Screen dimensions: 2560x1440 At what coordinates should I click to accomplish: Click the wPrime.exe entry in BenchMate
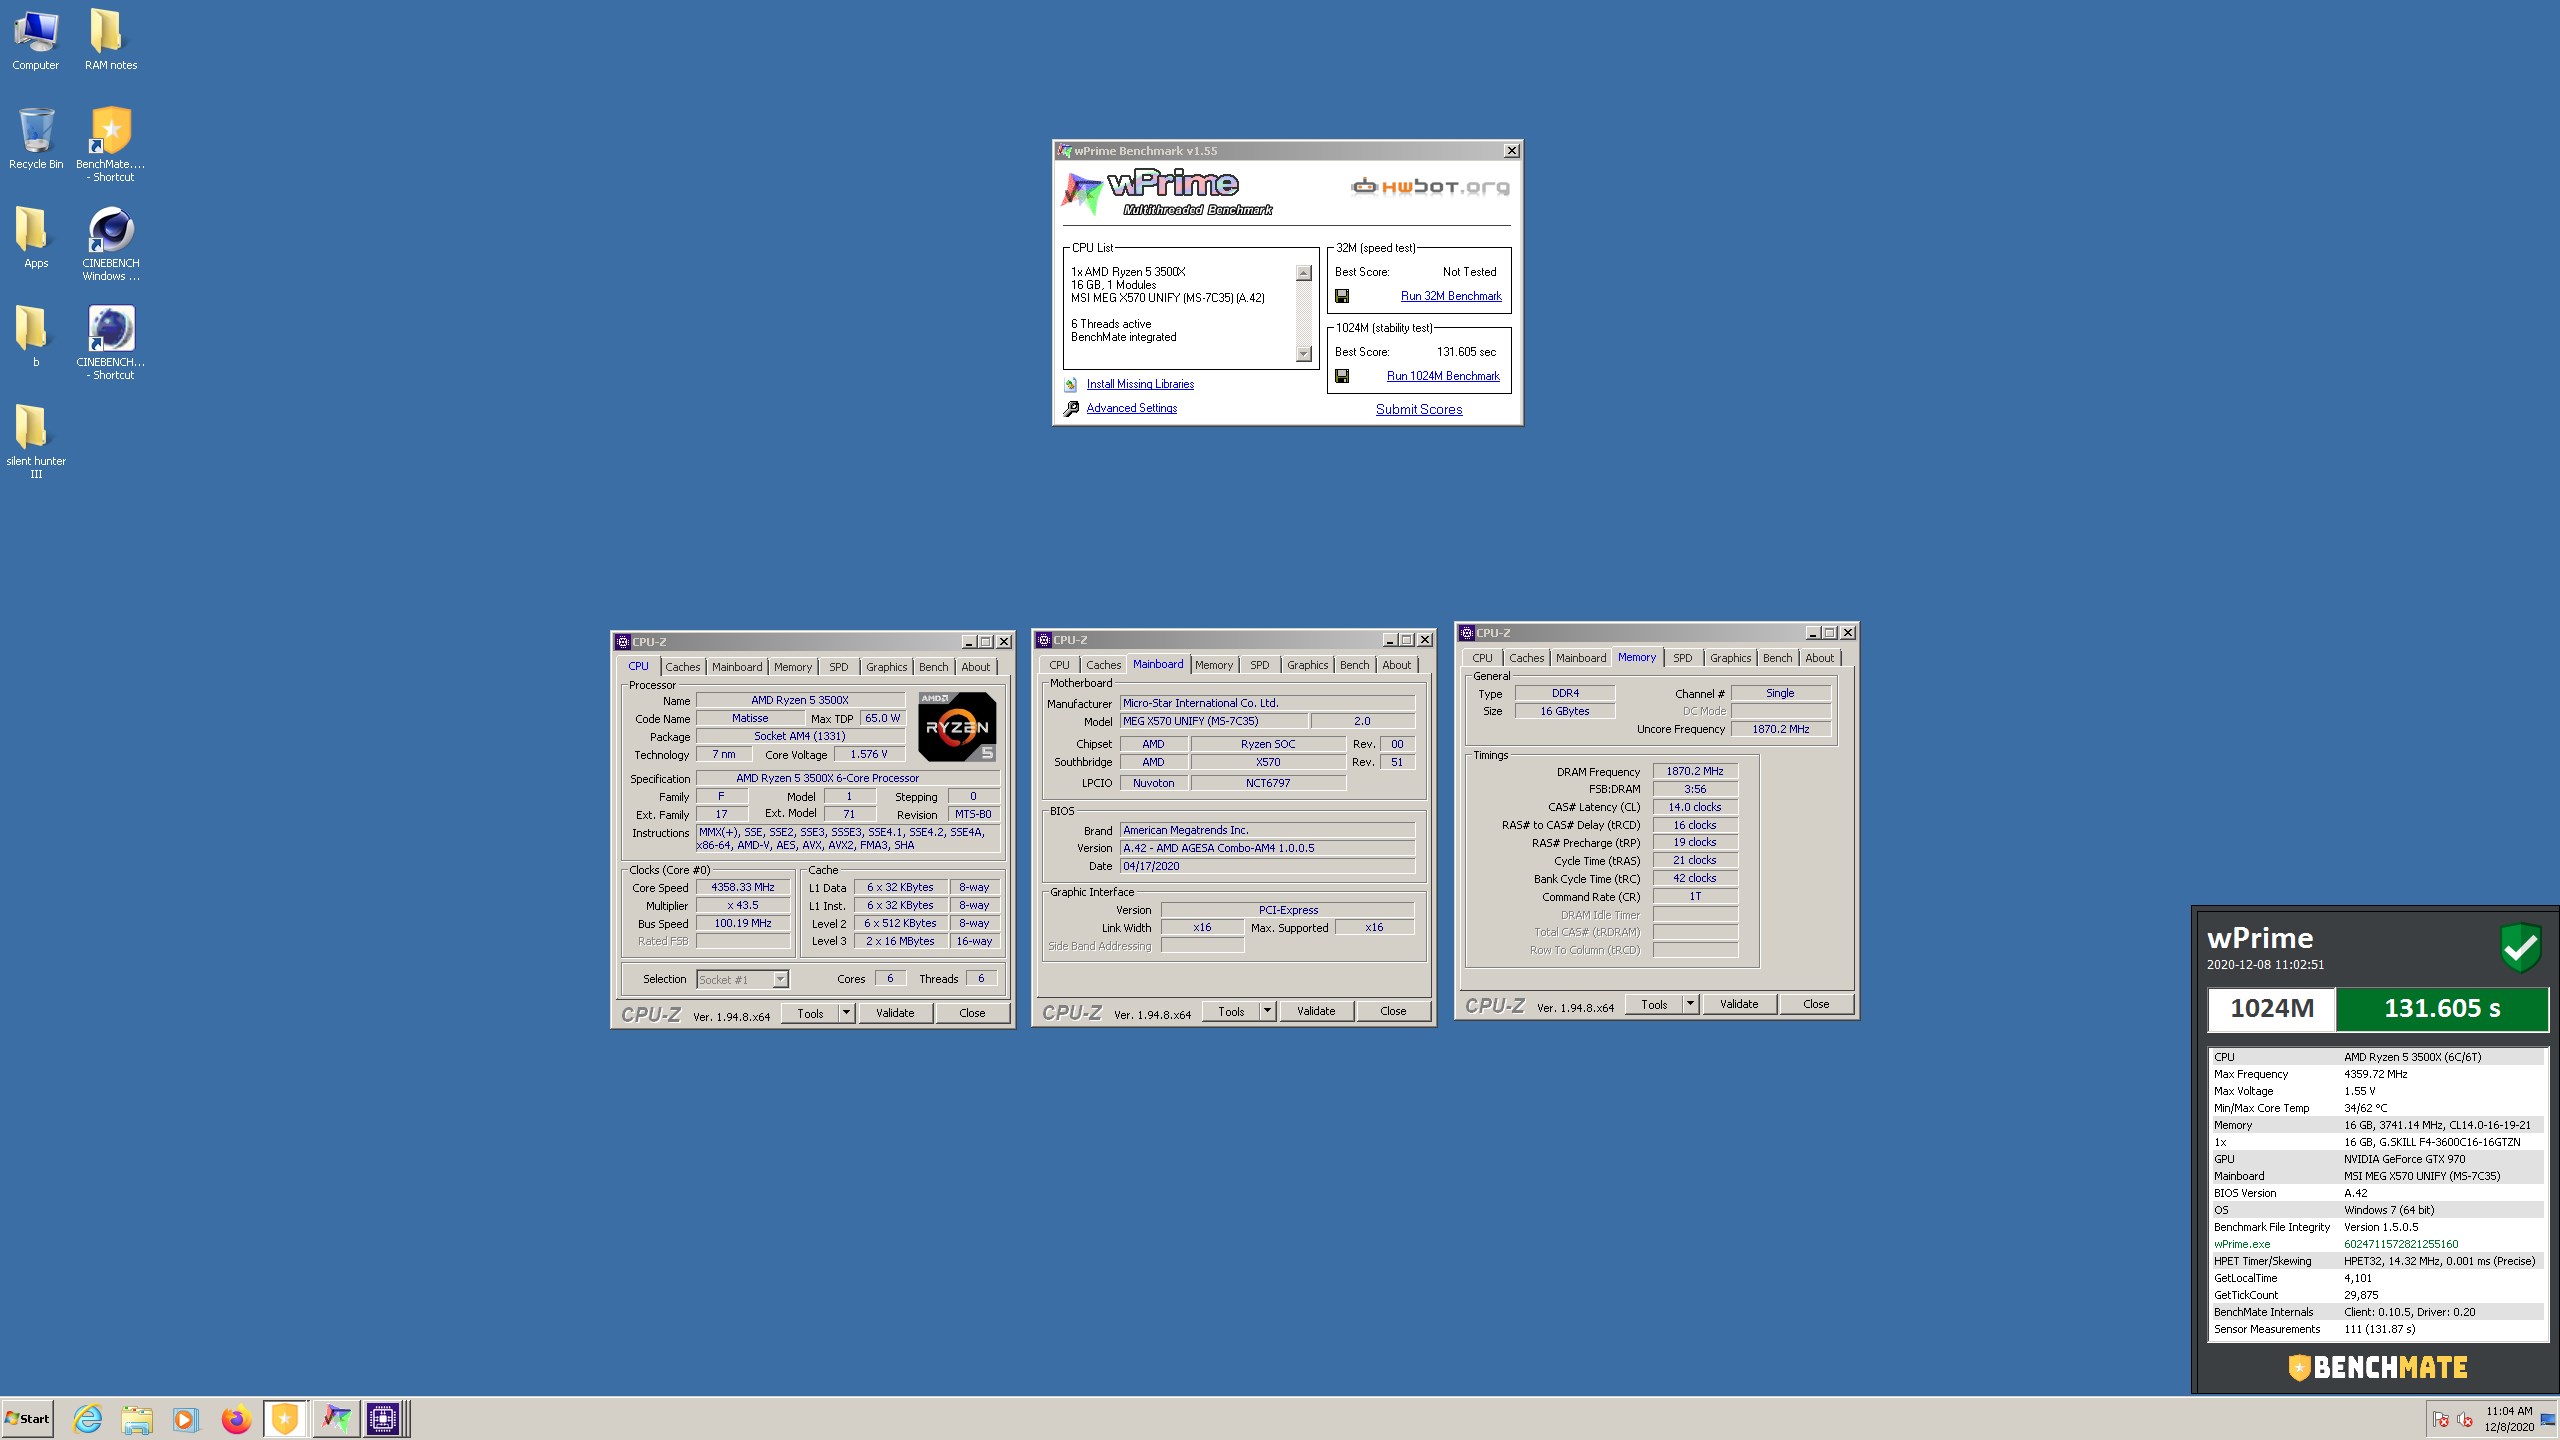pyautogui.click(x=2378, y=1244)
